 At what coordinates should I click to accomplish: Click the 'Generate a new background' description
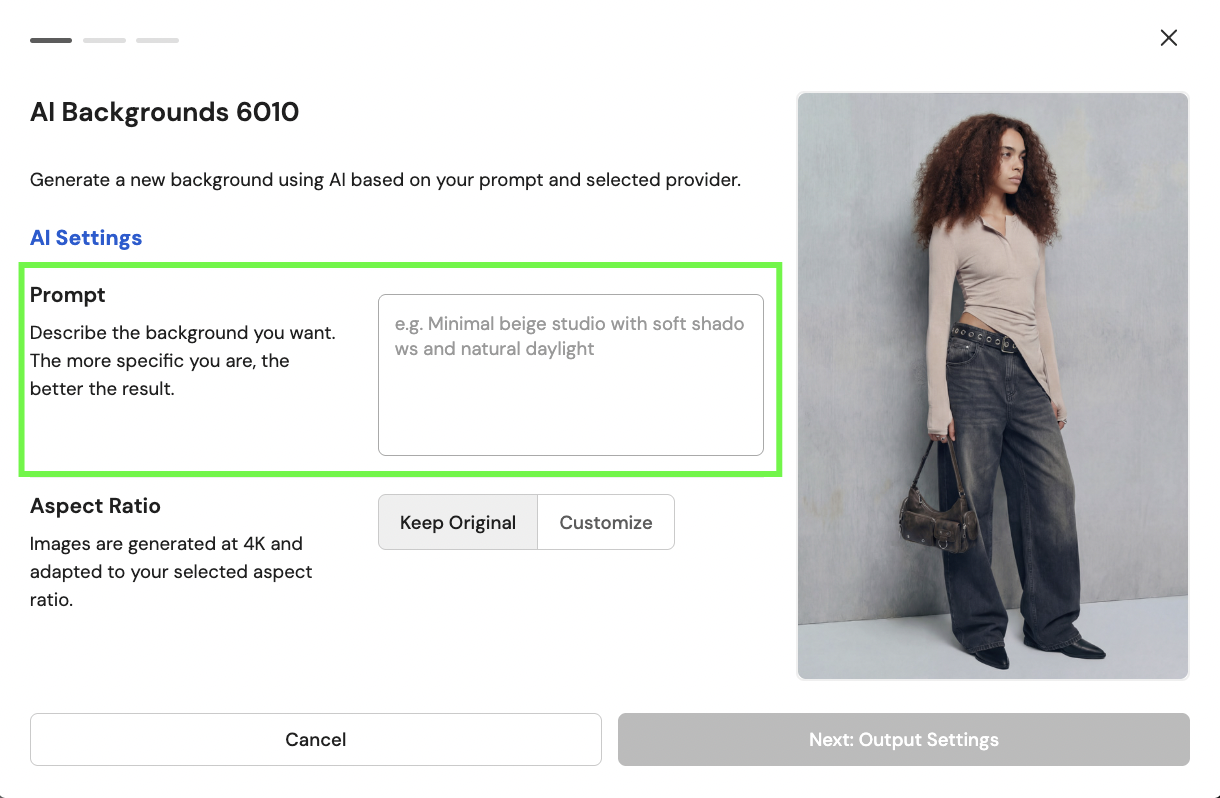385,180
